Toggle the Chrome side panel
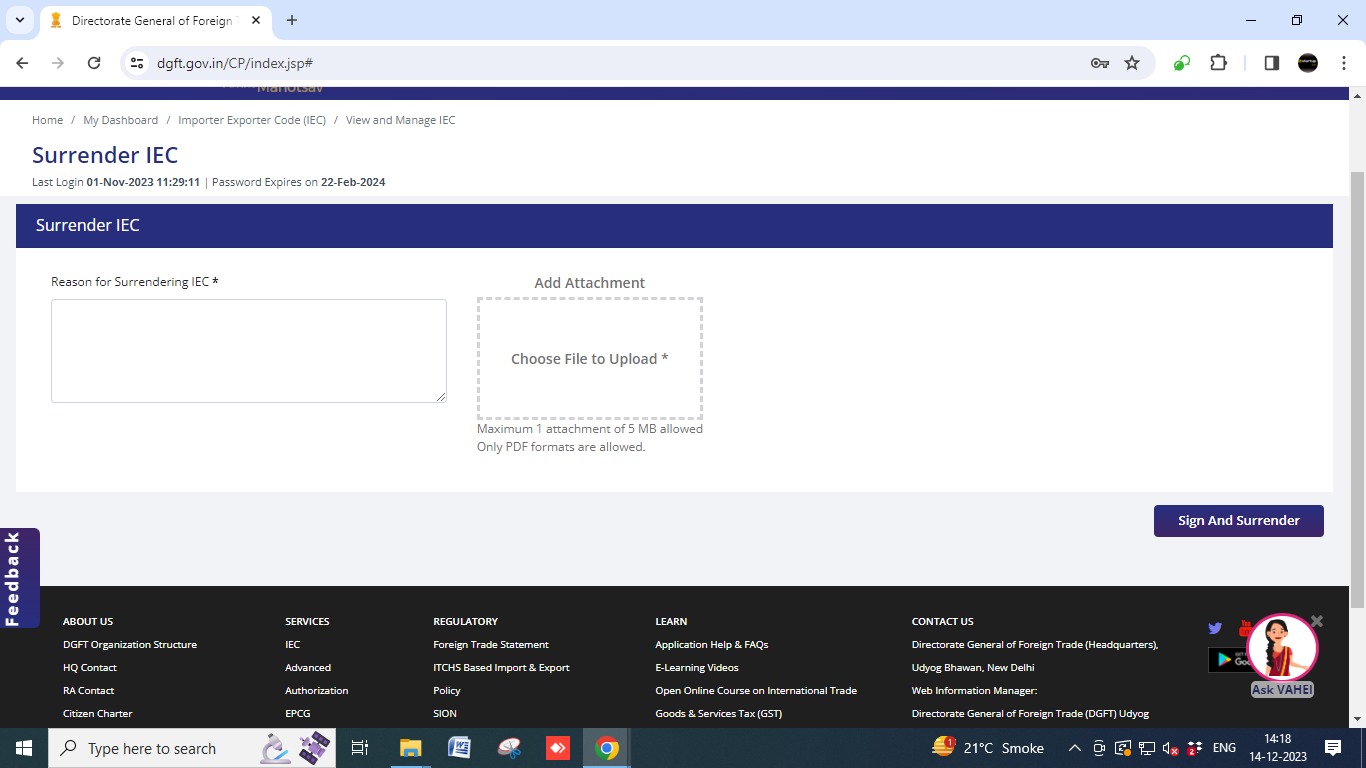 (x=1272, y=63)
